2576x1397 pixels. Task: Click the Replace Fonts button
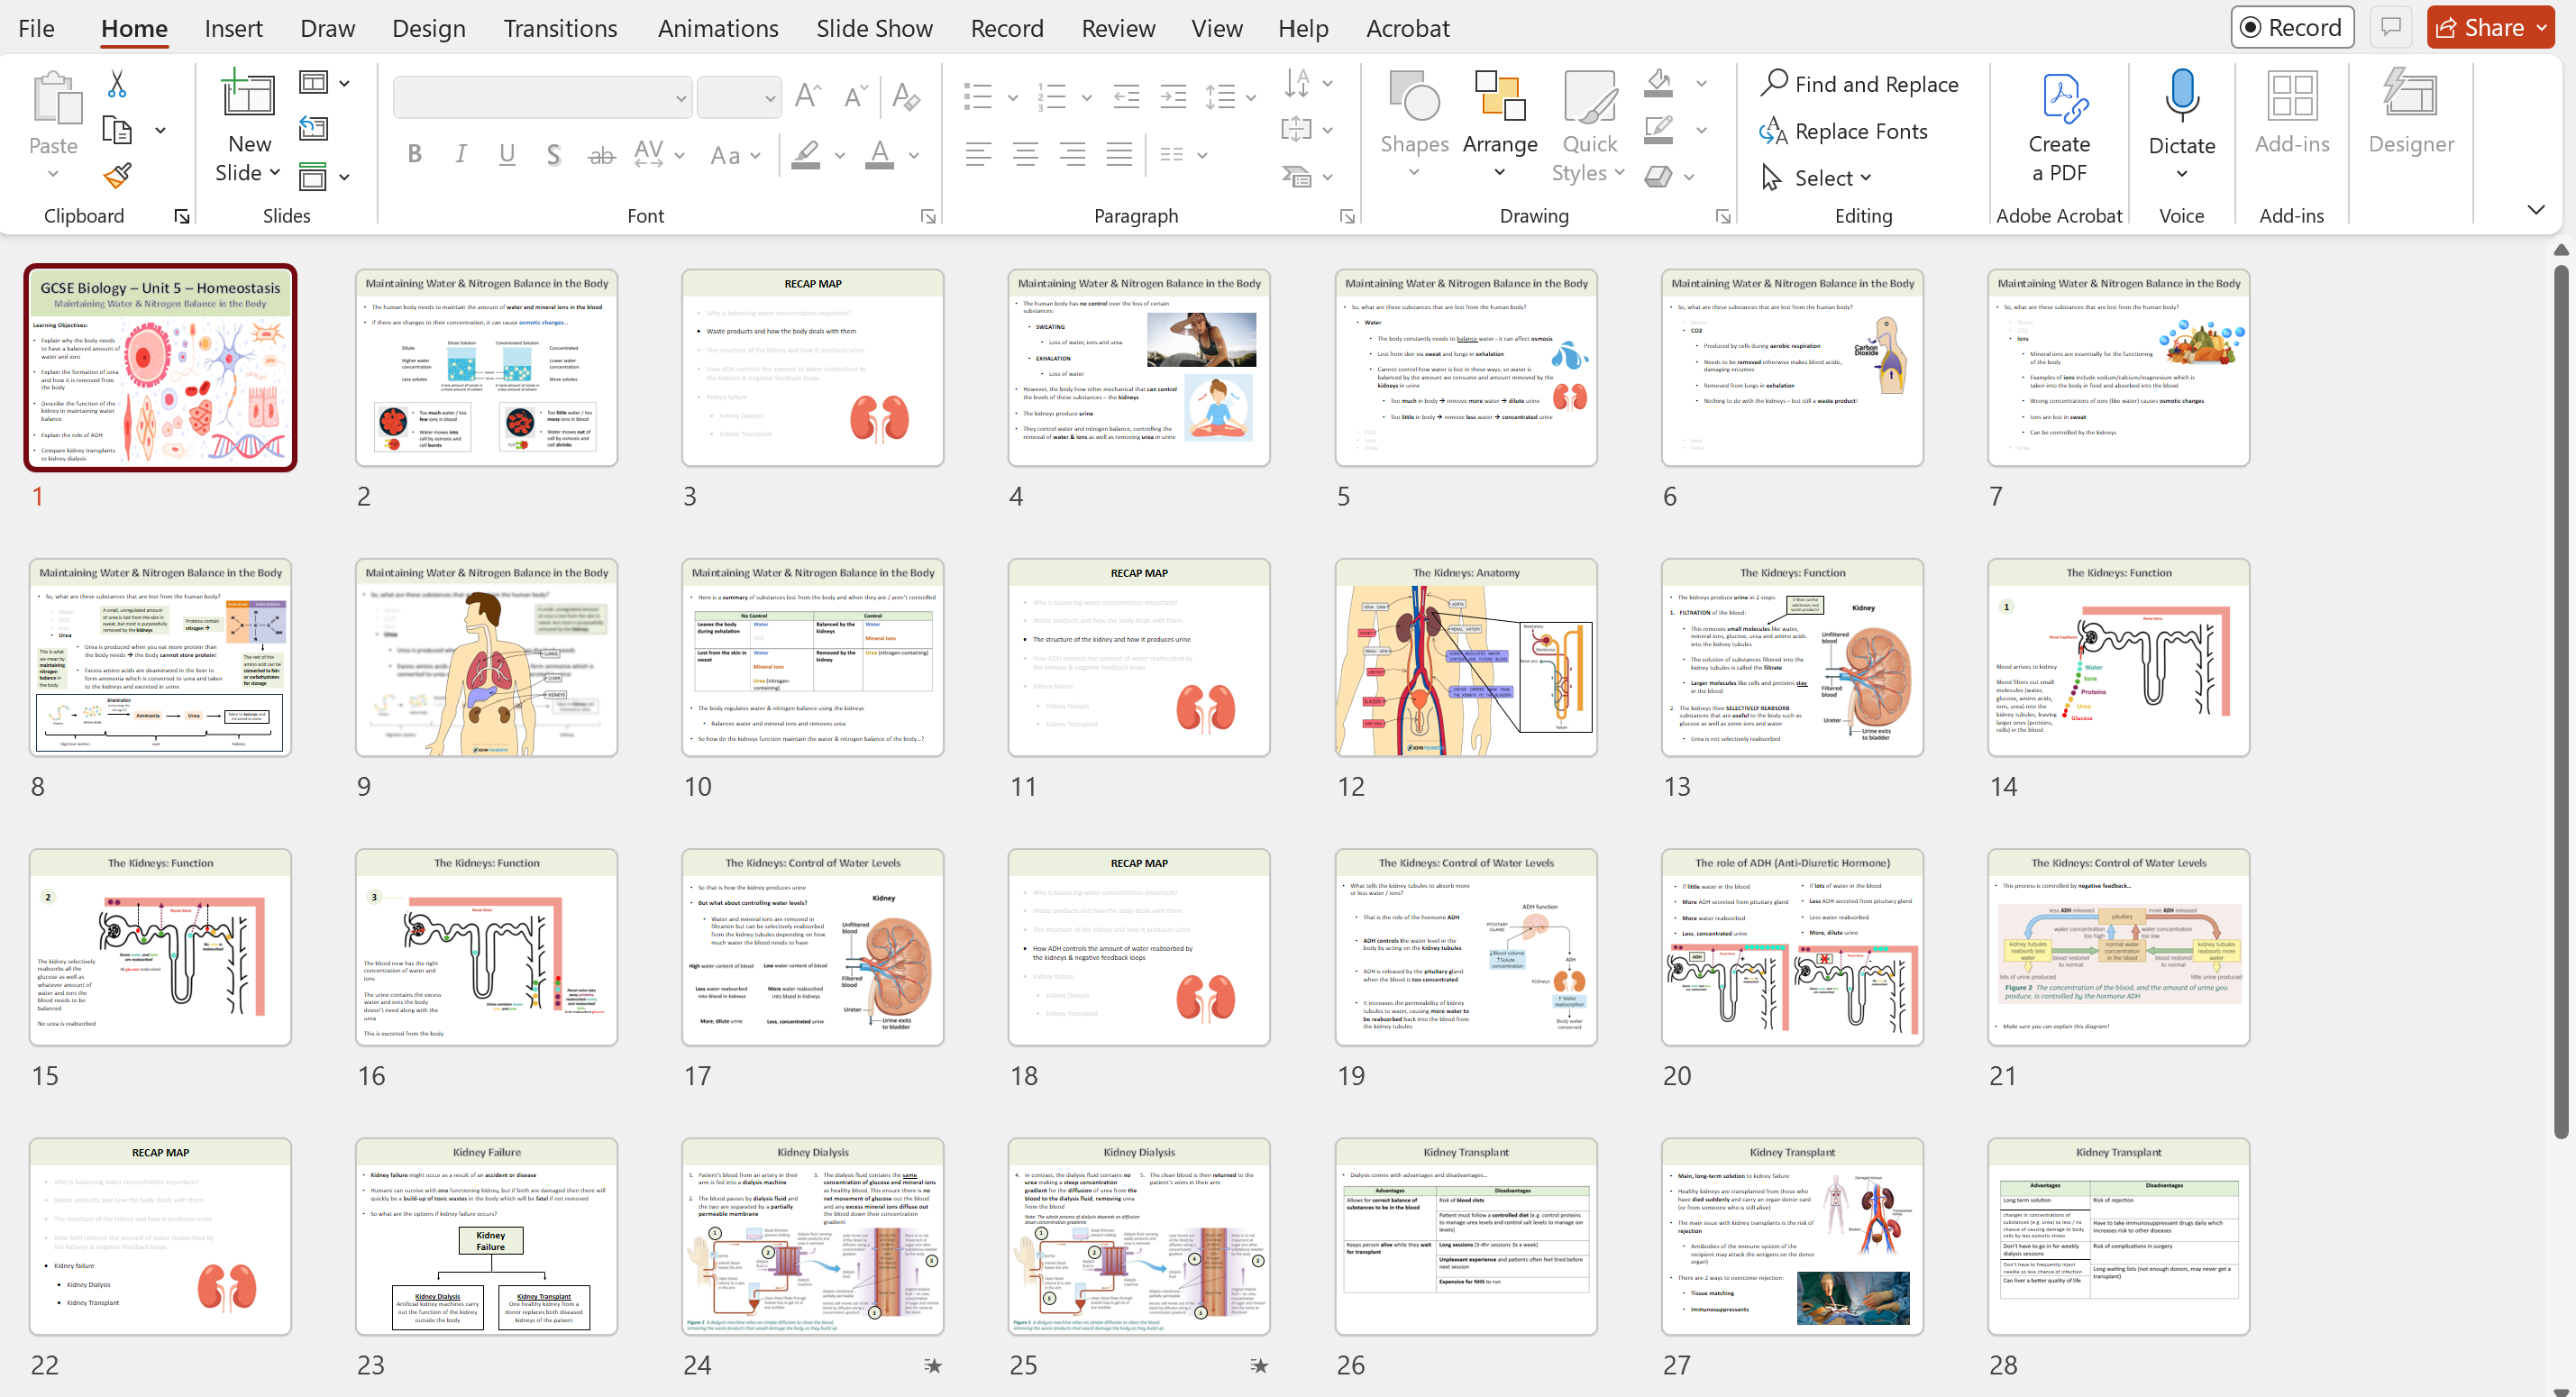click(x=1845, y=131)
